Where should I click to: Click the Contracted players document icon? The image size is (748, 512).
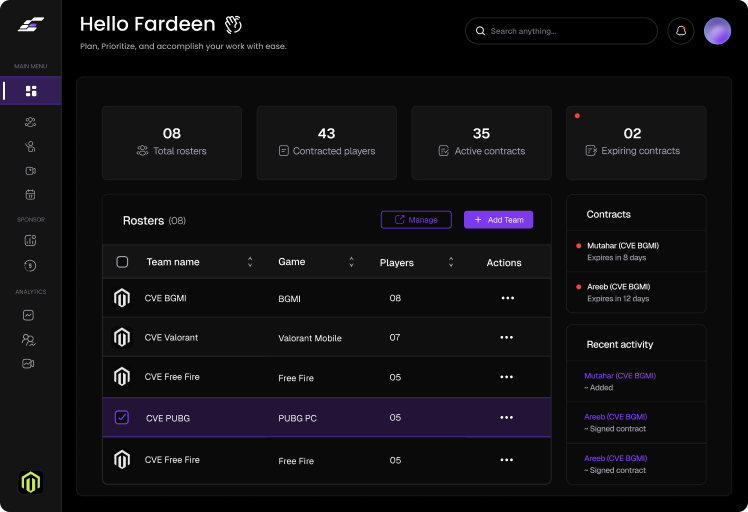click(283, 151)
